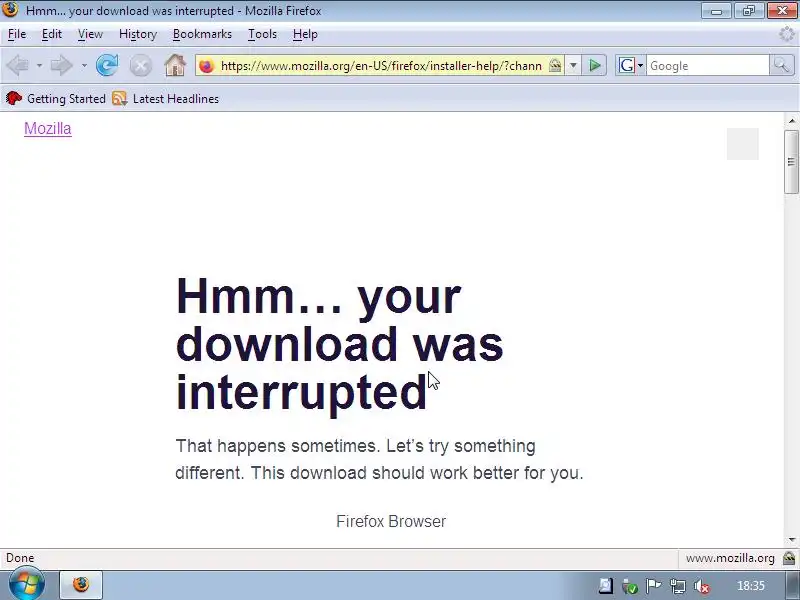This screenshot has width=800, height=600.
Task: Expand the address bar history dropdown
Action: click(573, 65)
